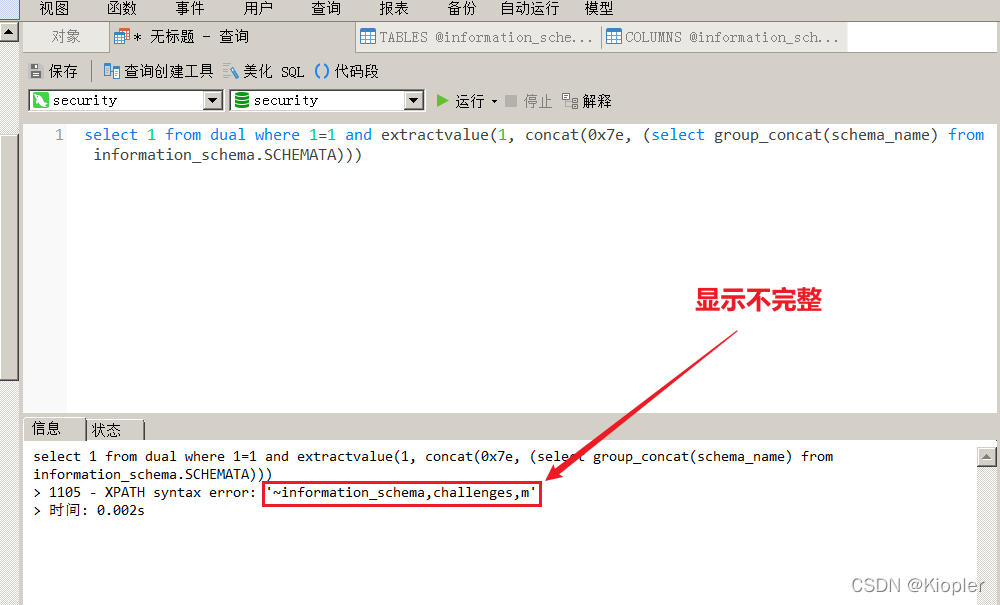The image size is (1000, 605).
Task: Click the connection icon beside security dropdown
Action: [x=41, y=100]
